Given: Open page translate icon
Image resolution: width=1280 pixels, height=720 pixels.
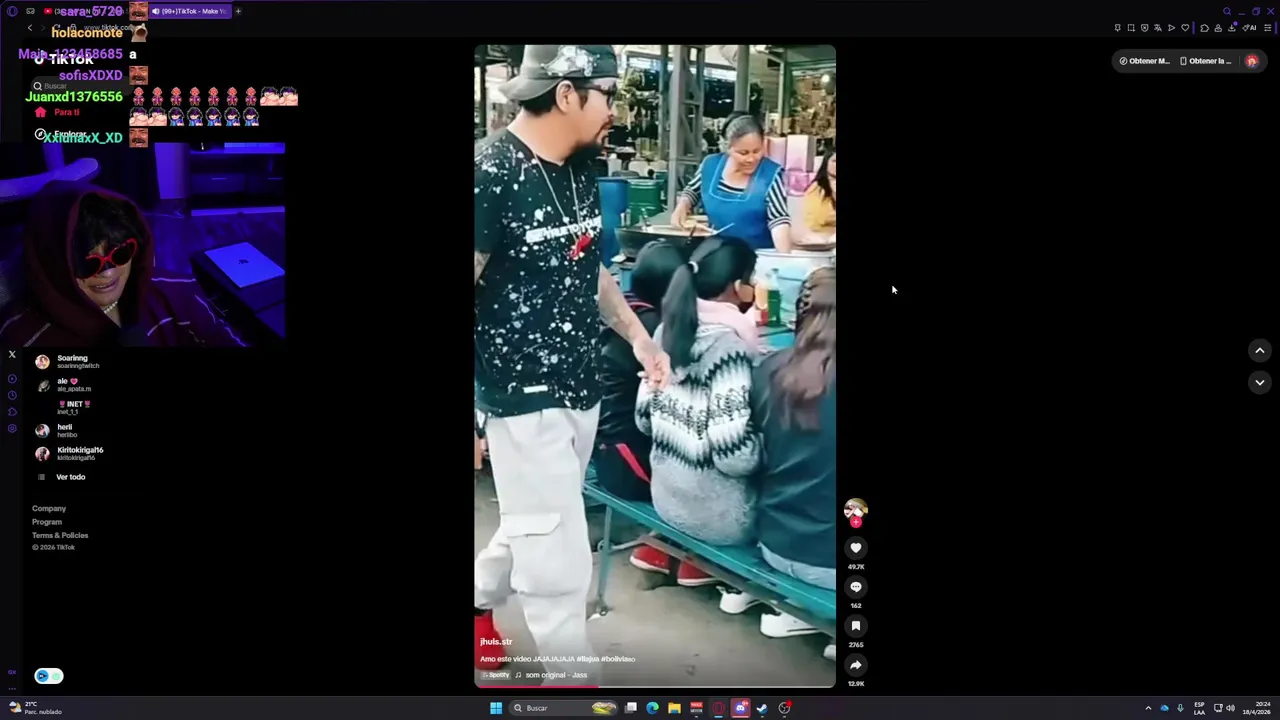Looking at the screenshot, I should pyautogui.click(x=1158, y=28).
